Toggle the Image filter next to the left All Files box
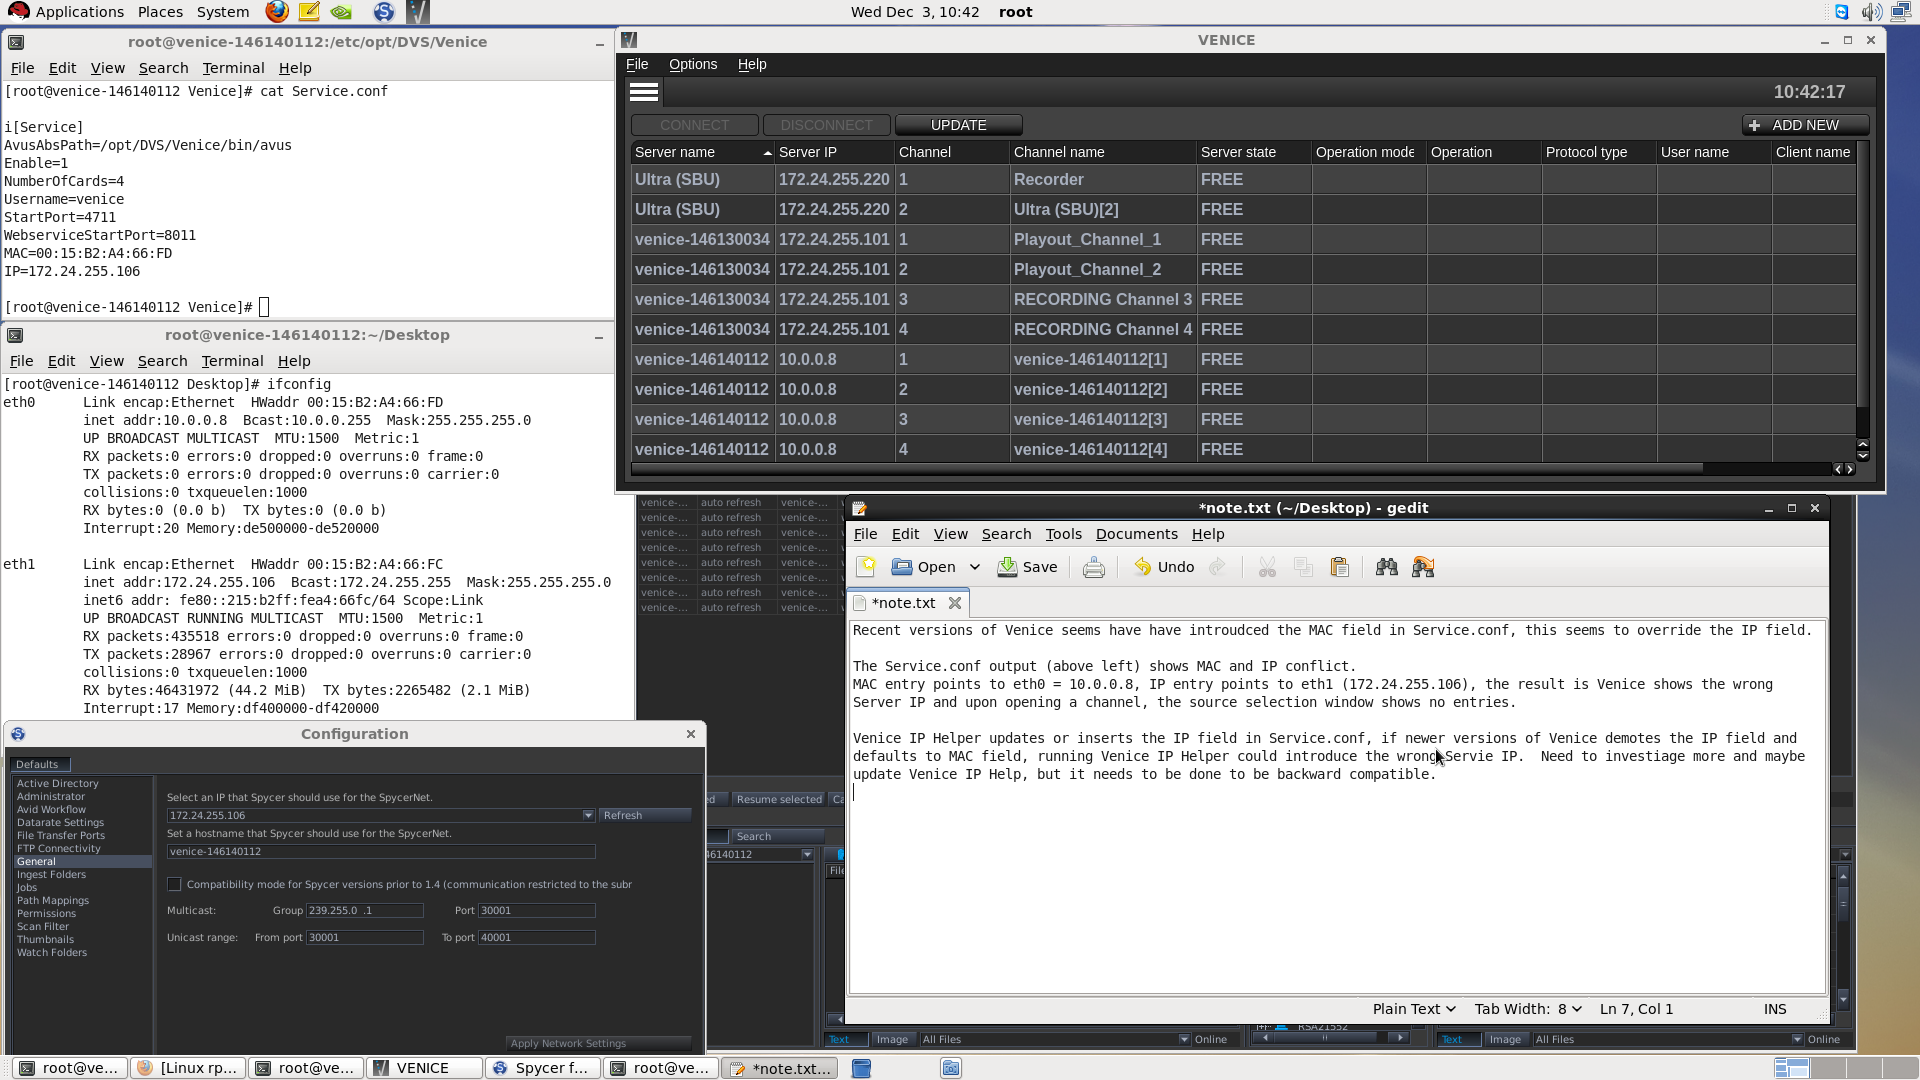 pyautogui.click(x=892, y=1039)
